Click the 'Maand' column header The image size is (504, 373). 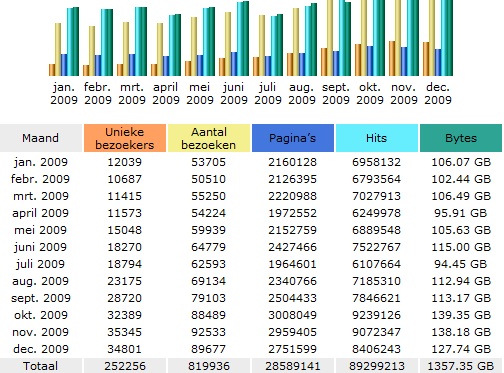pos(41,138)
